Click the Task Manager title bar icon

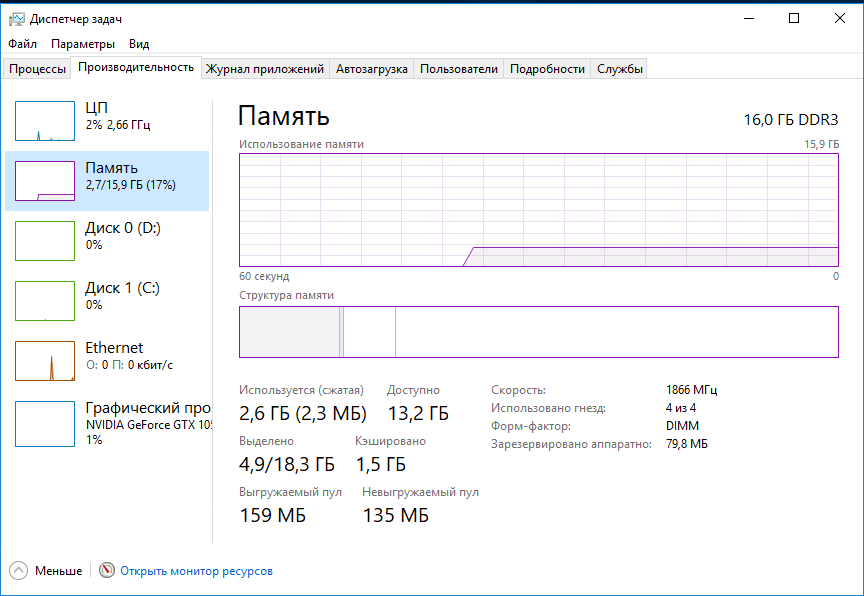point(17,19)
